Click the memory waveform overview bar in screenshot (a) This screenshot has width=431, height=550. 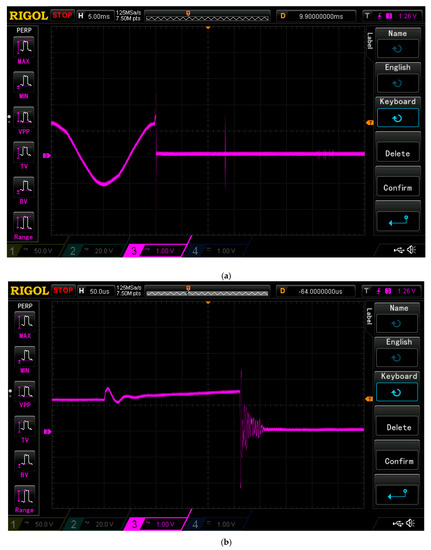tap(207, 16)
